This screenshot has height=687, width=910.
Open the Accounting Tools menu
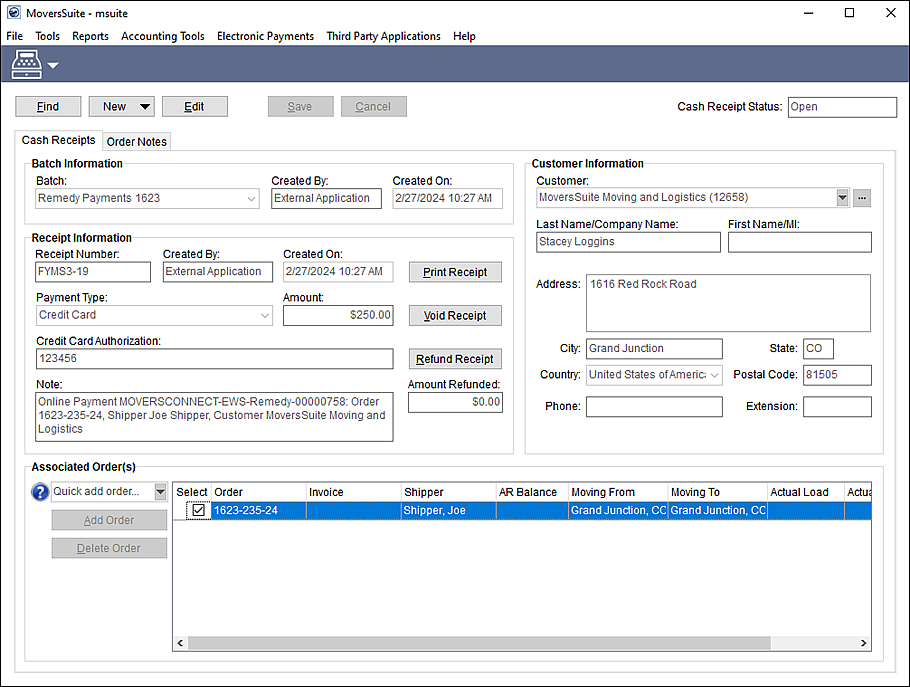pyautogui.click(x=162, y=36)
